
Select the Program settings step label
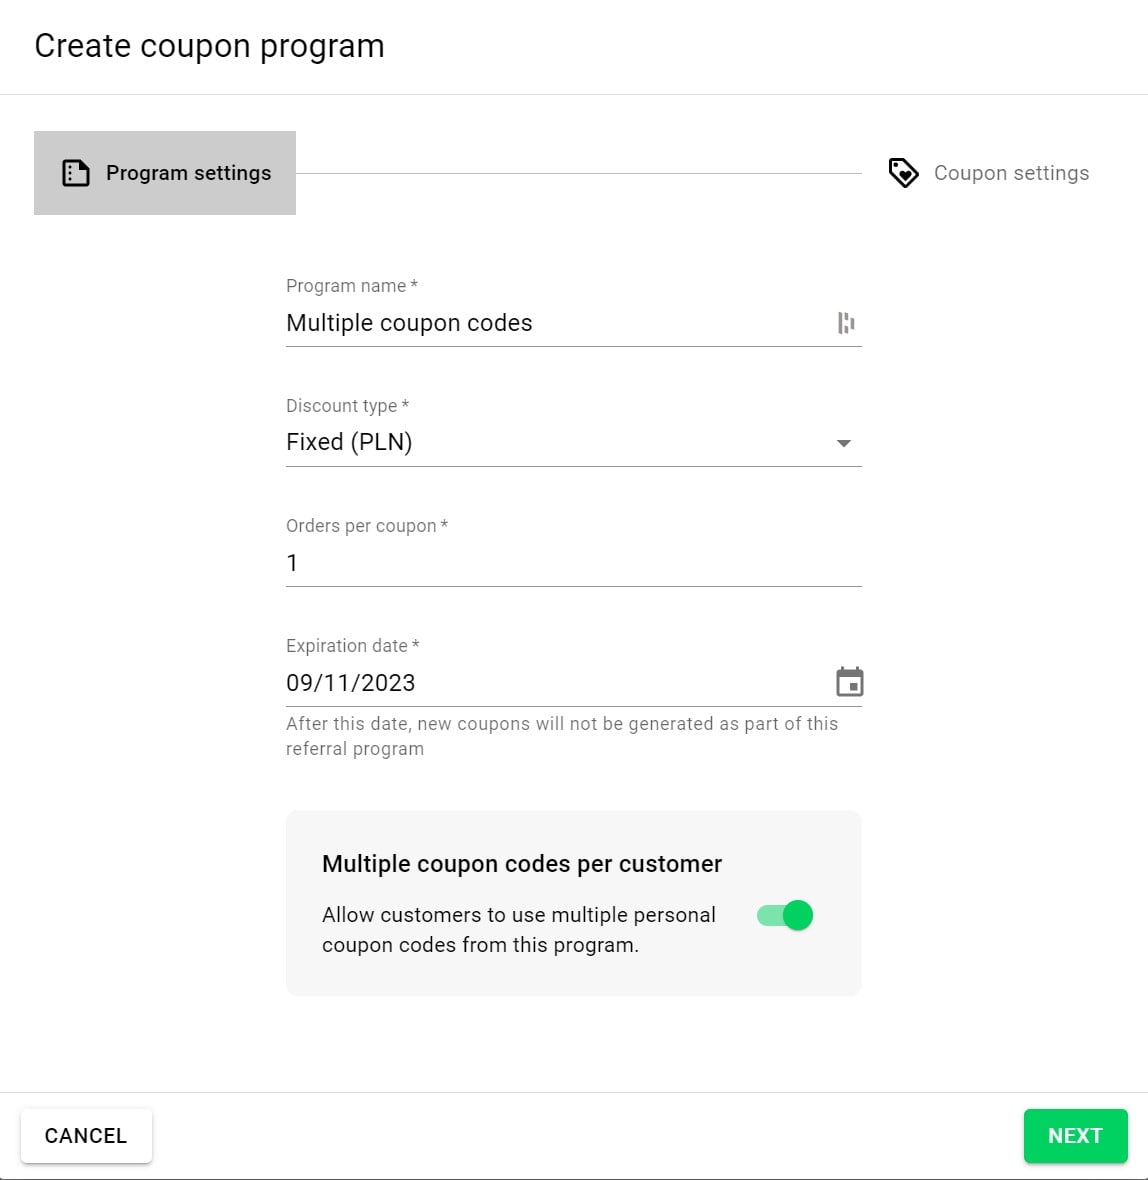[x=188, y=173]
